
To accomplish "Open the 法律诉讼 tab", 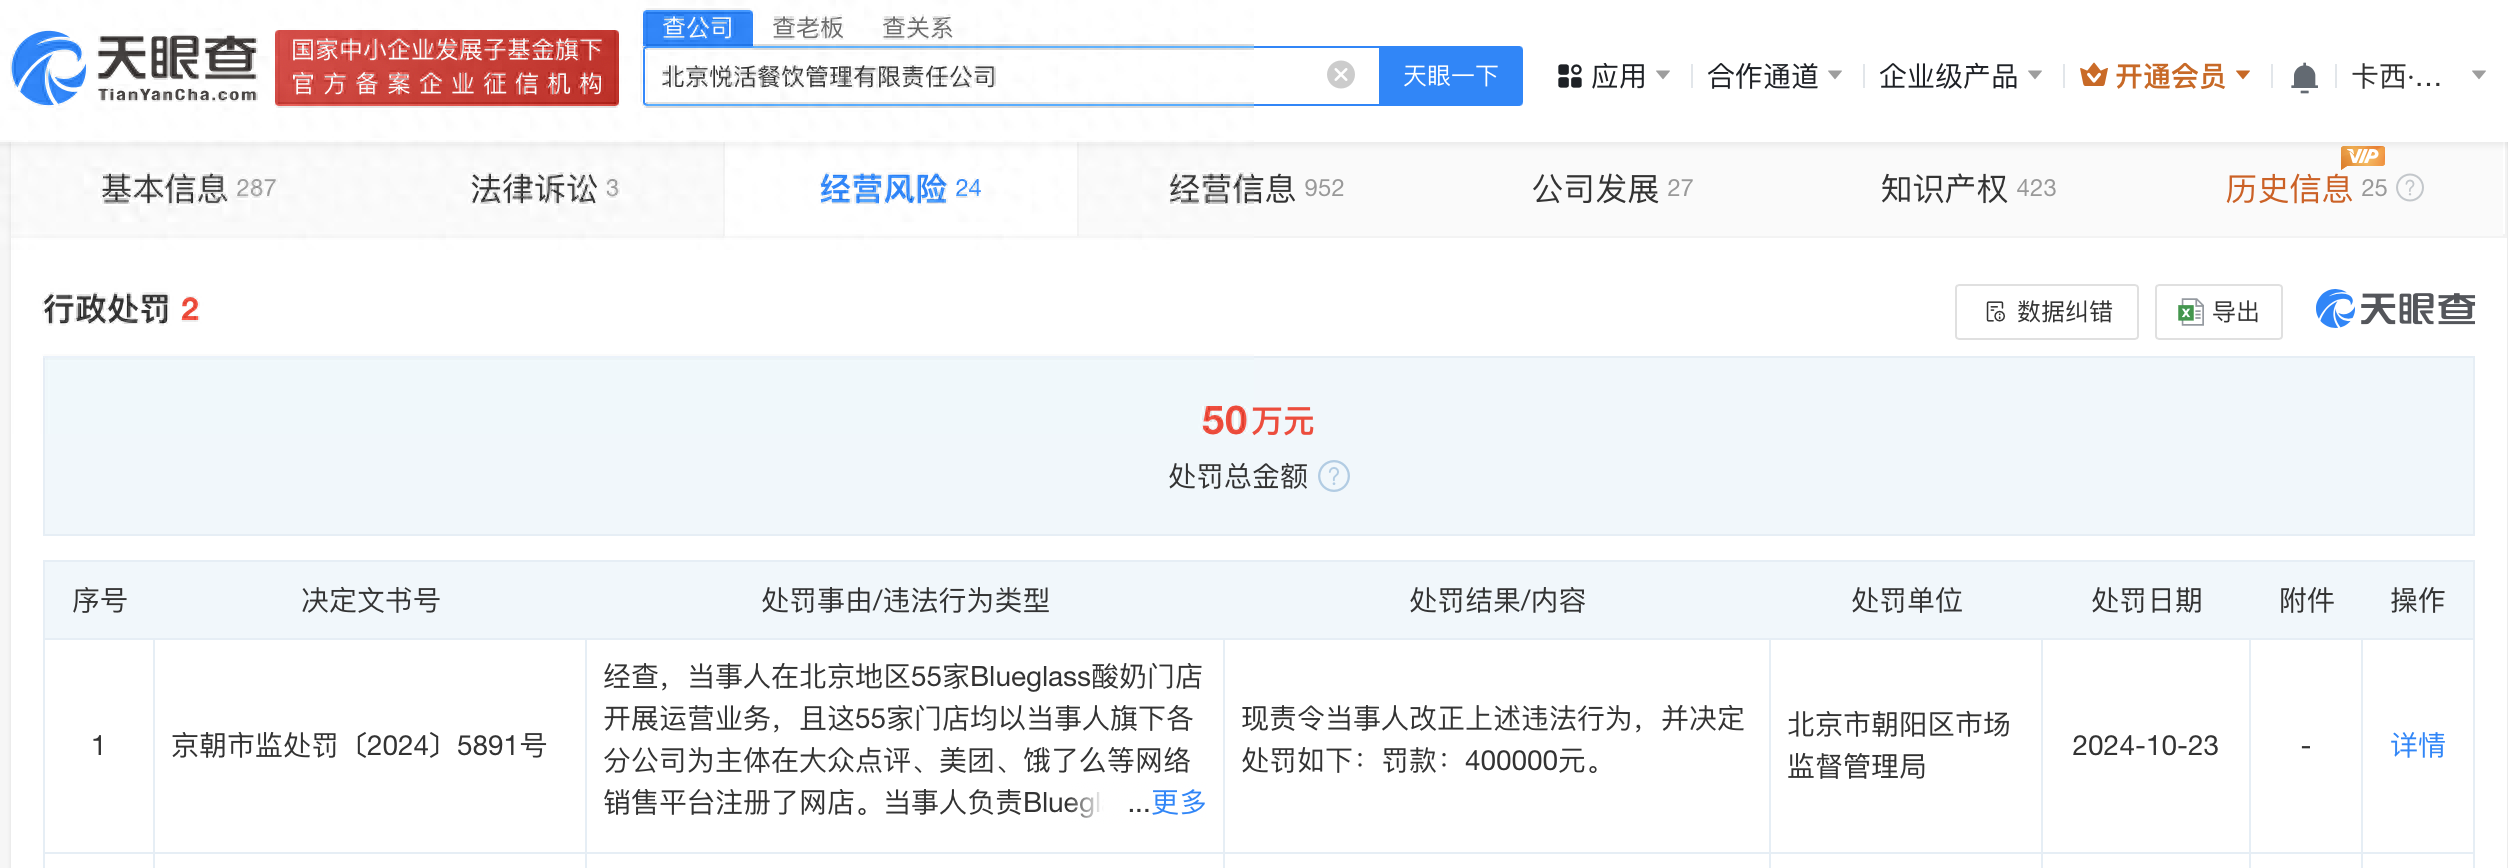I will (544, 188).
